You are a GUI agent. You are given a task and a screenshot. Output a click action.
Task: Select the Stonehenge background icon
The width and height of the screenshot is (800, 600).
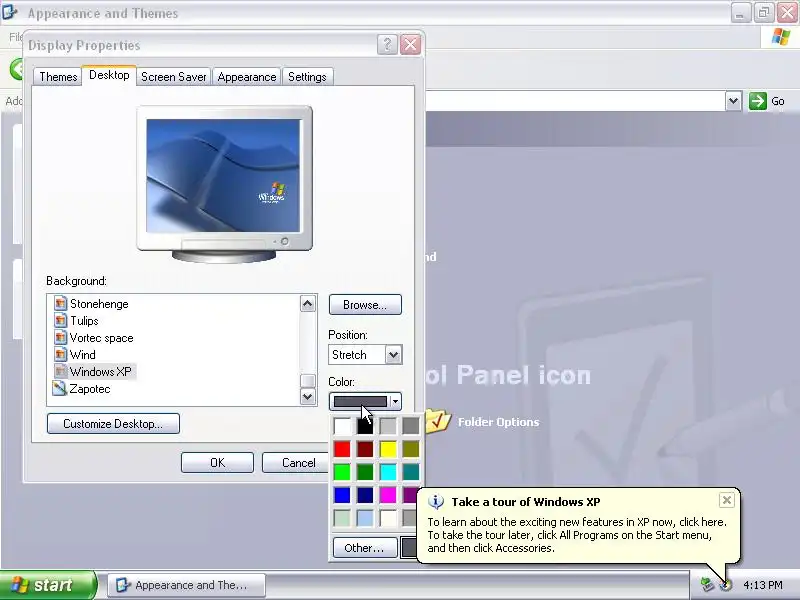(60, 304)
